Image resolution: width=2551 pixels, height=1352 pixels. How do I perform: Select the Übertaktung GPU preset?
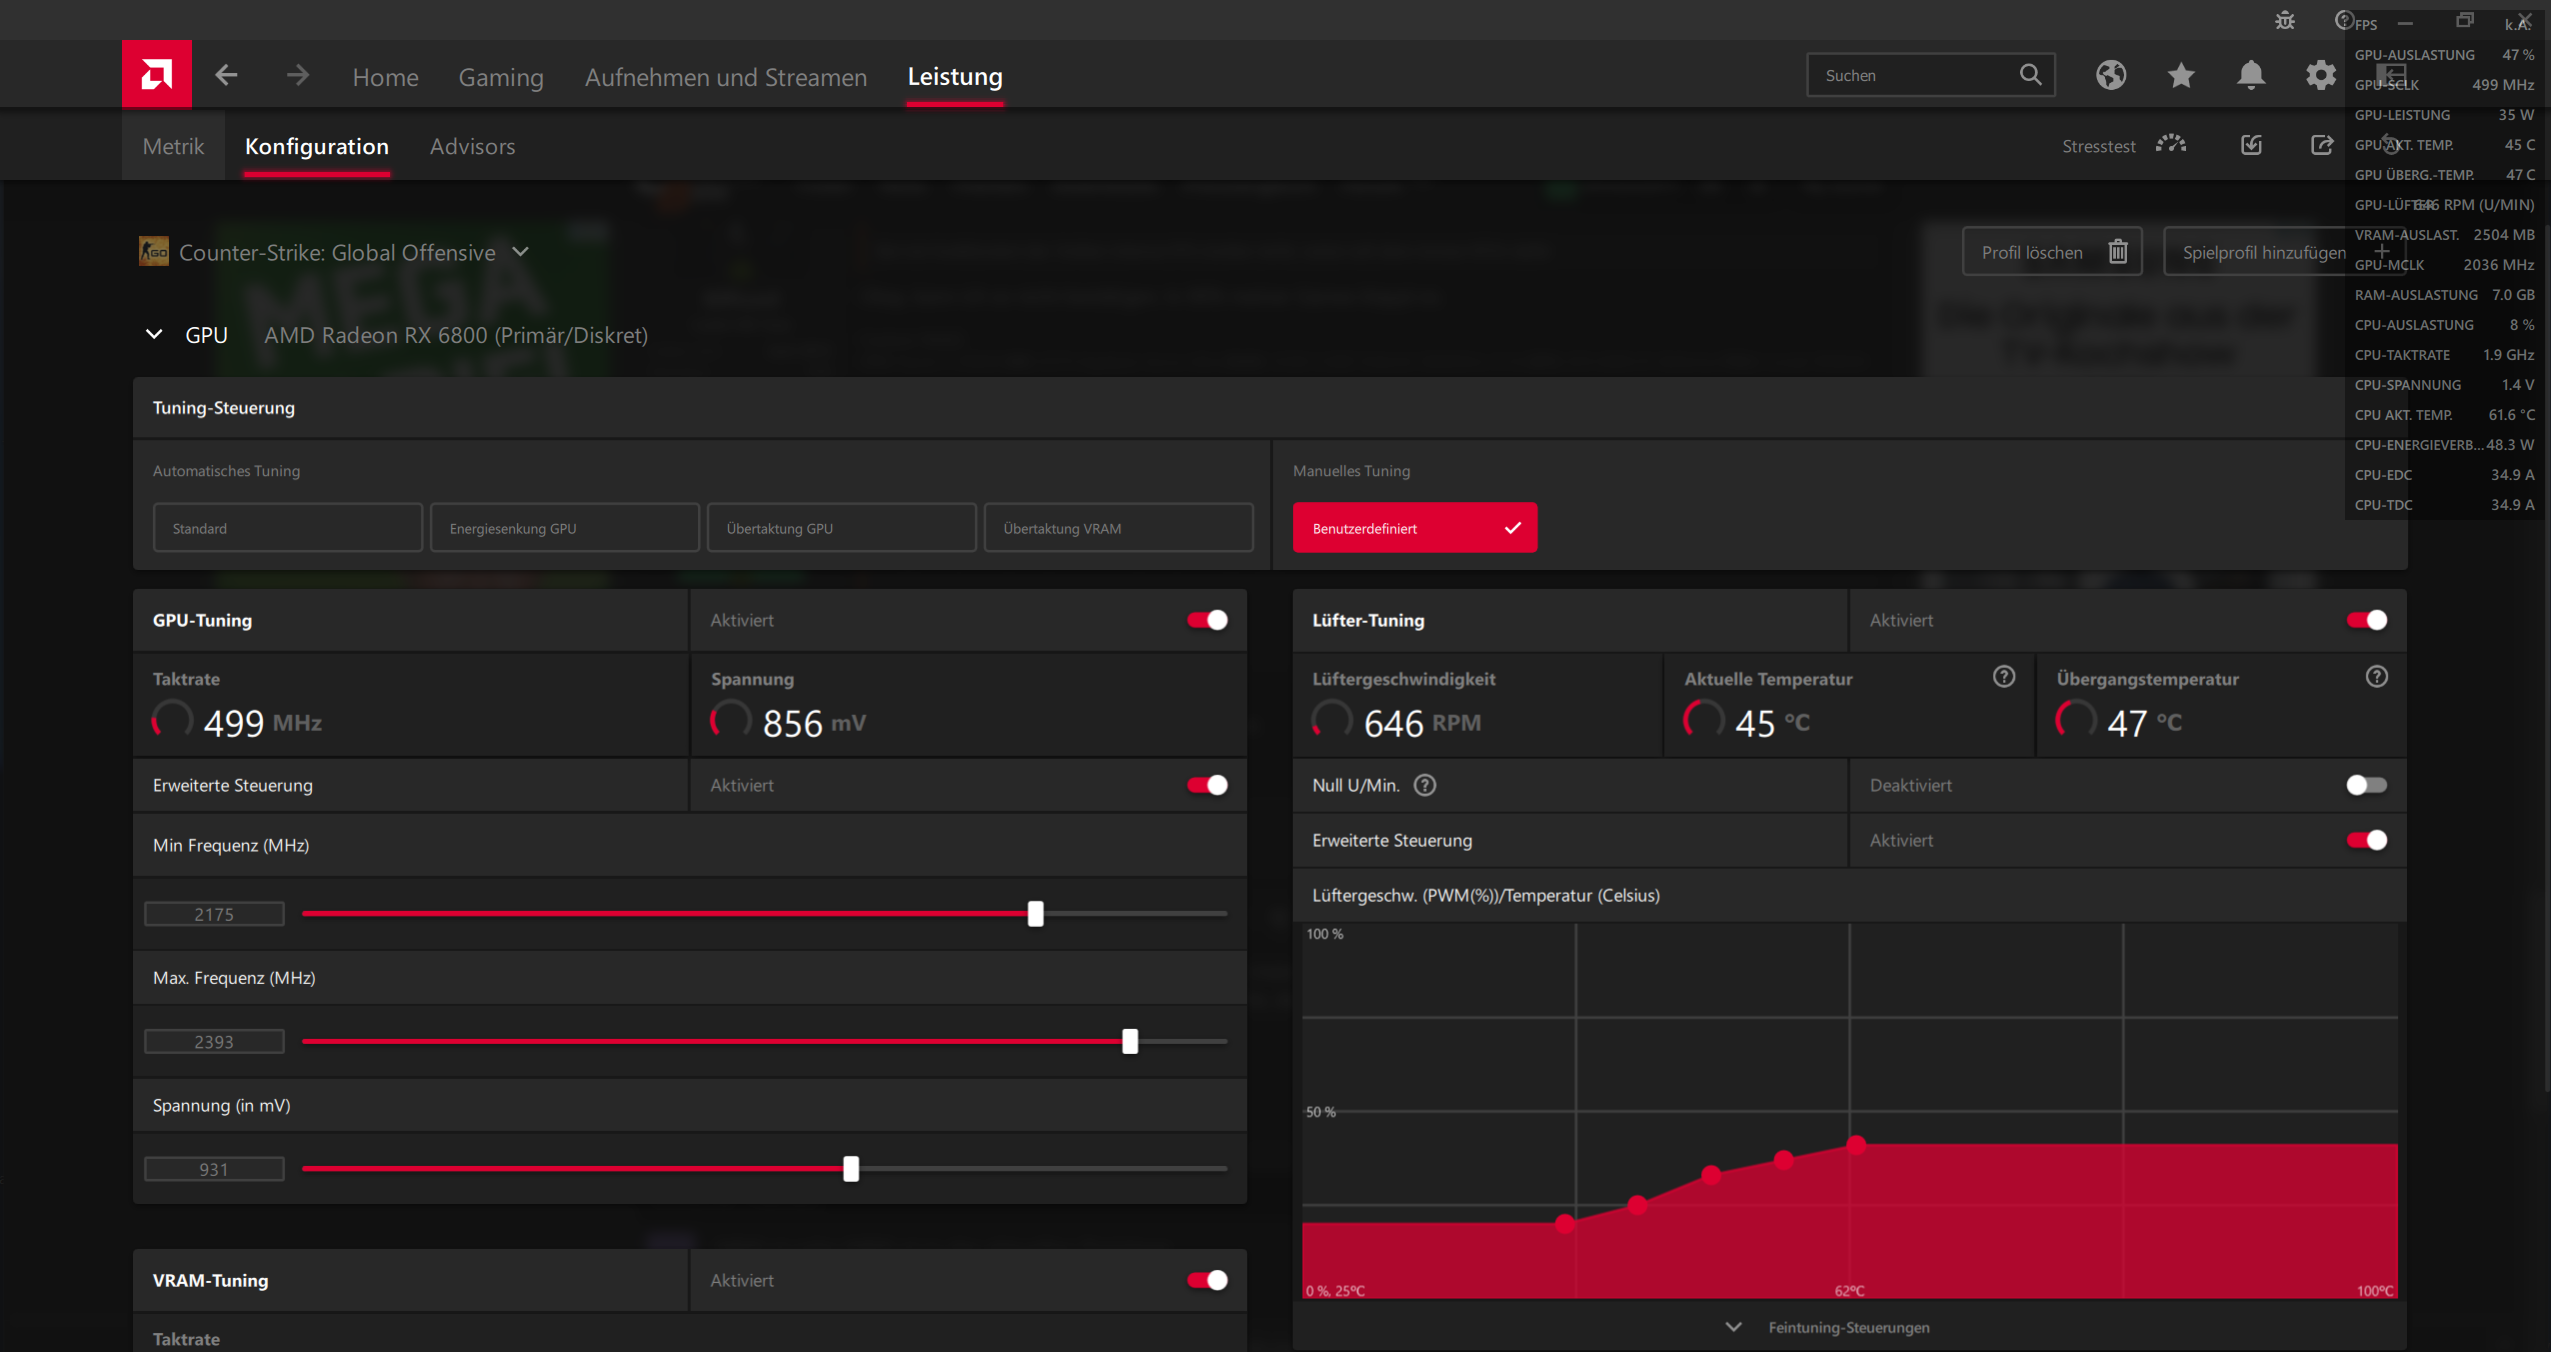[840, 528]
